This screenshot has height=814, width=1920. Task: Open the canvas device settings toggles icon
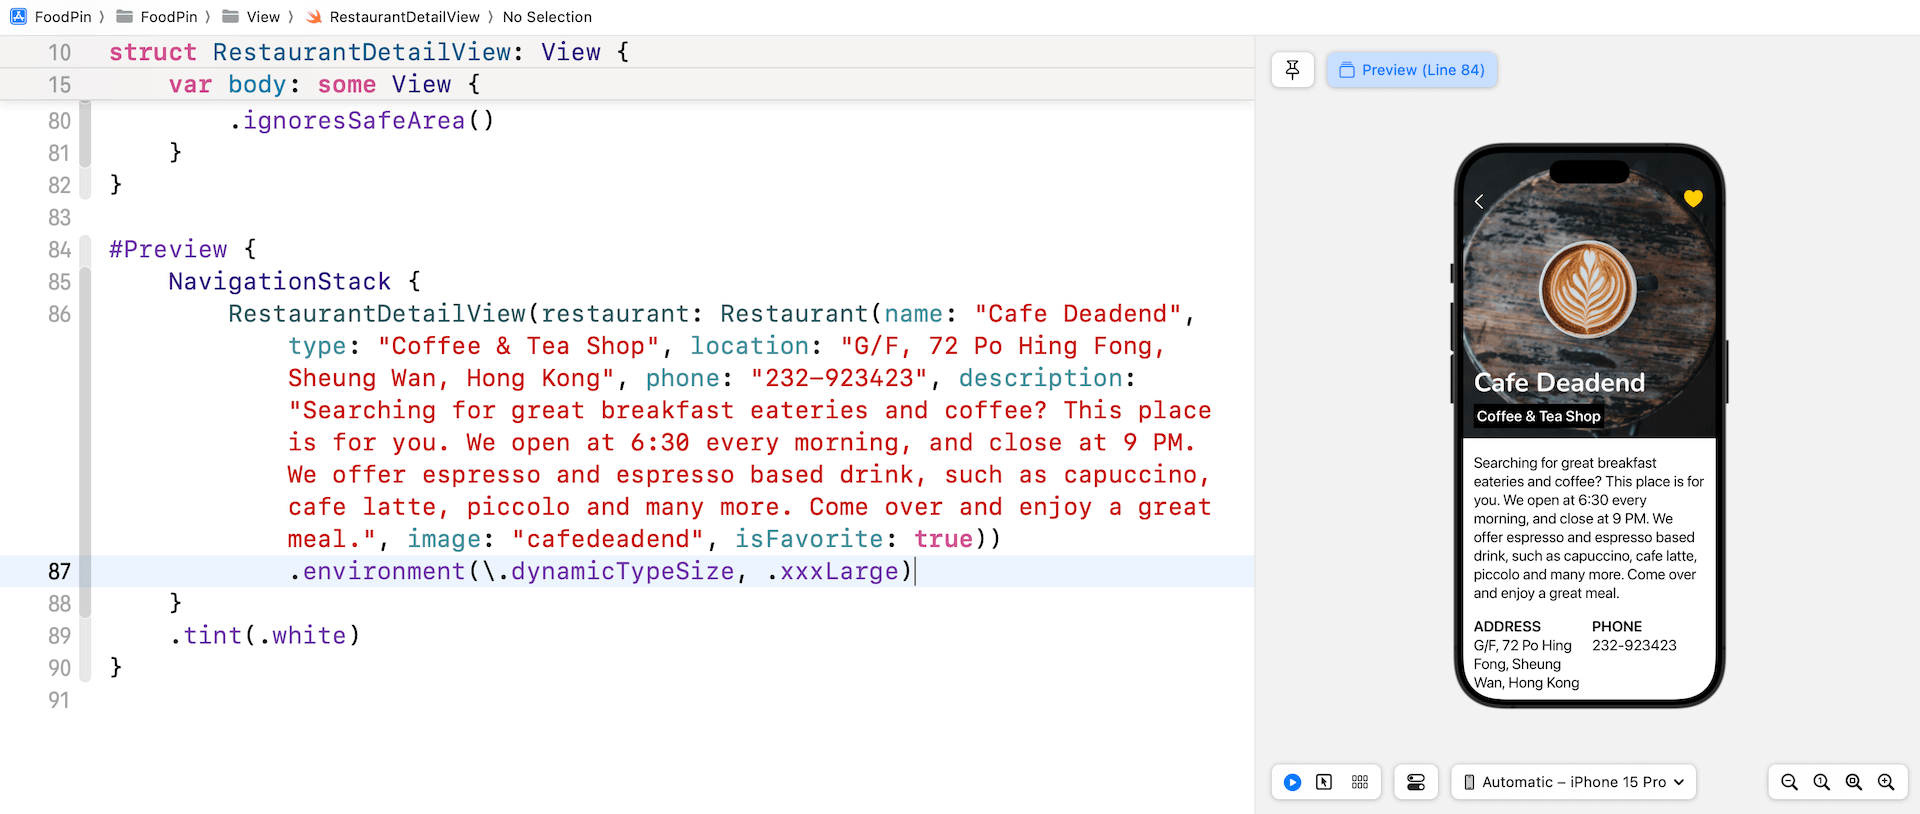[1416, 782]
